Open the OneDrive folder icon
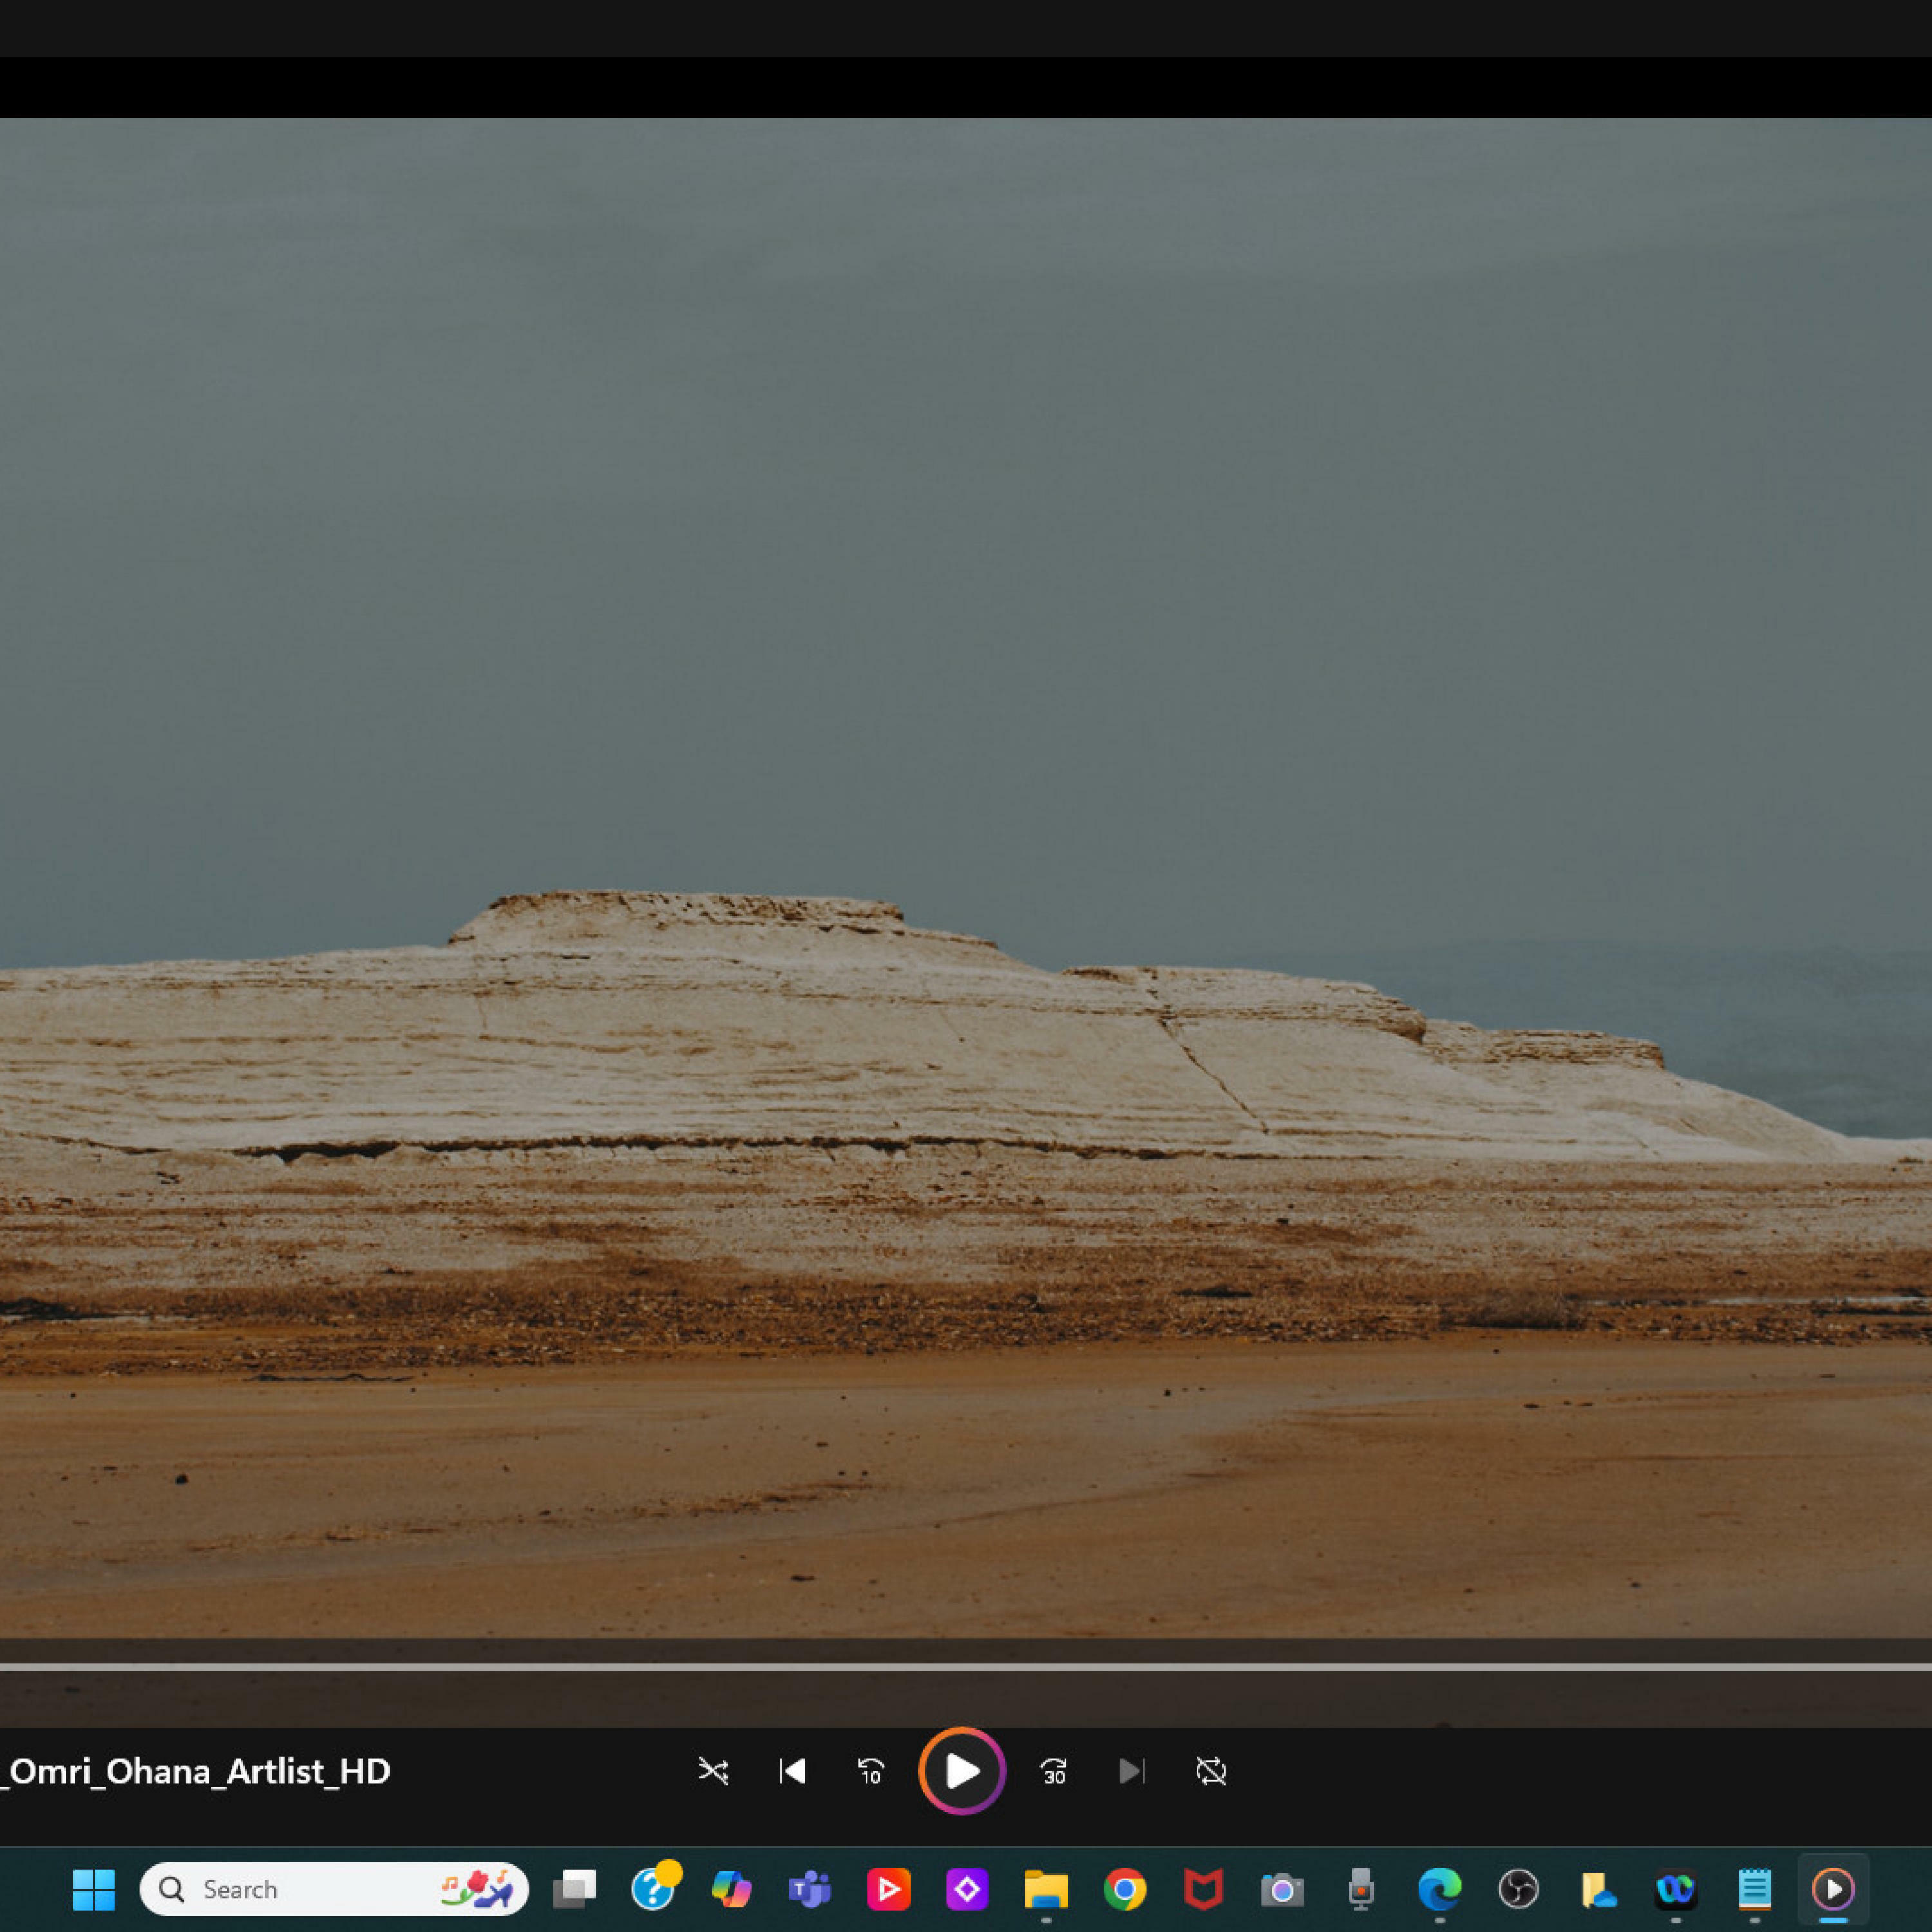1932x1932 pixels. point(1597,1889)
